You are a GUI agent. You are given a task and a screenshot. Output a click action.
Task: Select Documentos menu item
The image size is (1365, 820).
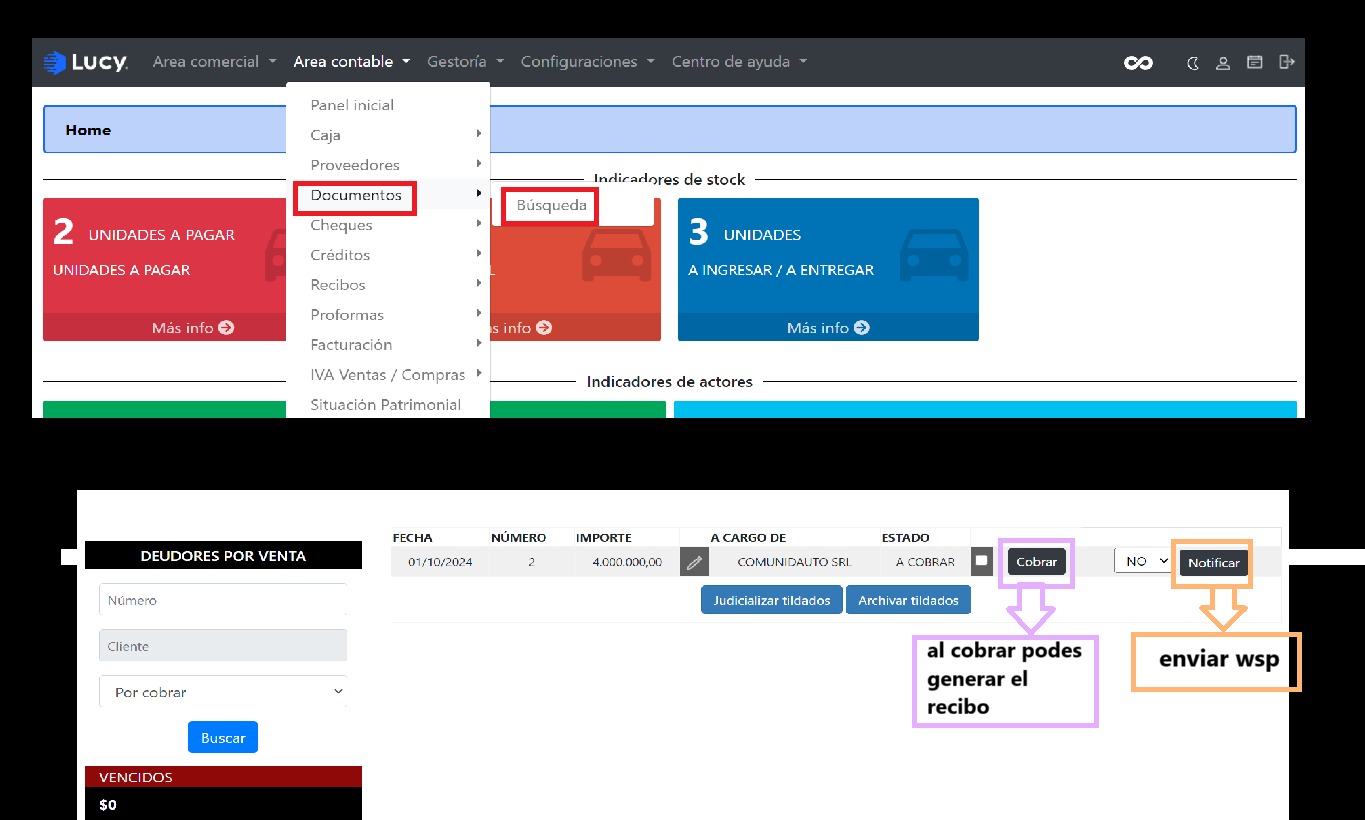356,195
